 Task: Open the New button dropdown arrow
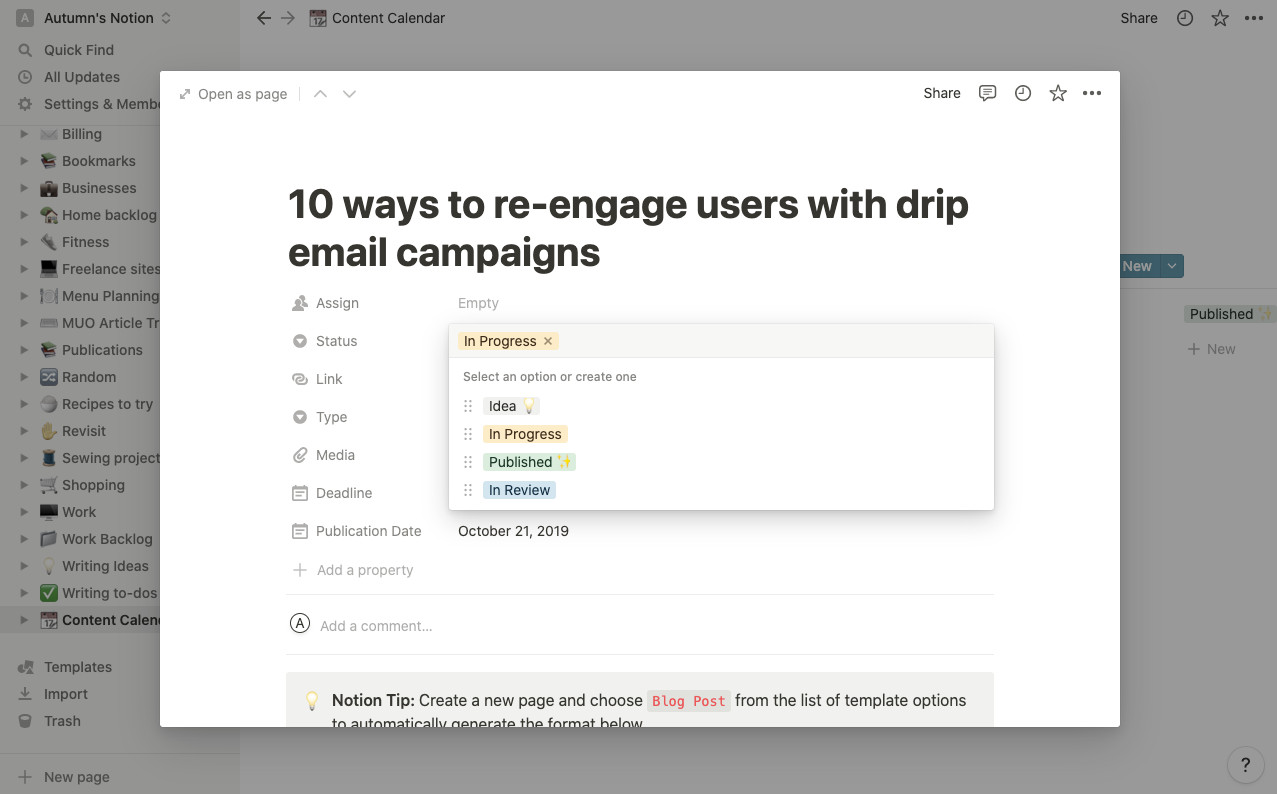point(1173,266)
